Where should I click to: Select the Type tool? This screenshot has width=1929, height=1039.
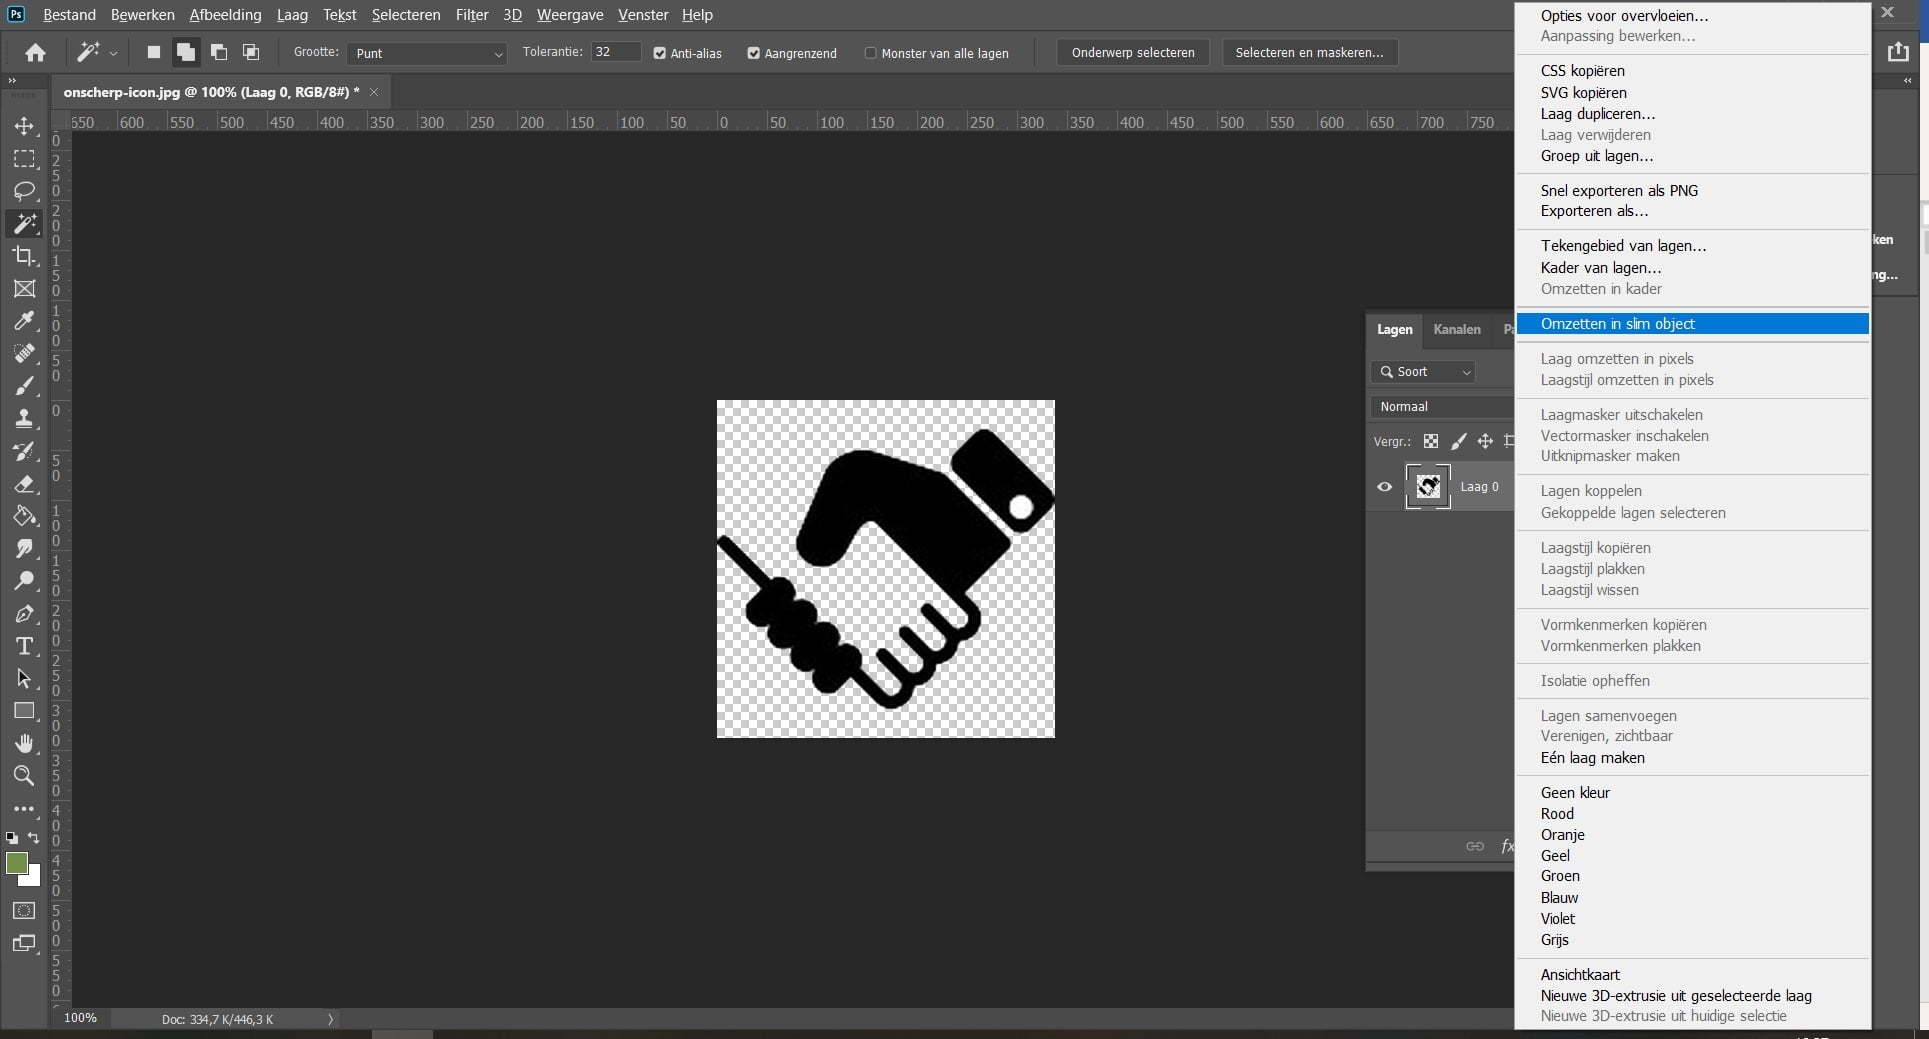[24, 646]
